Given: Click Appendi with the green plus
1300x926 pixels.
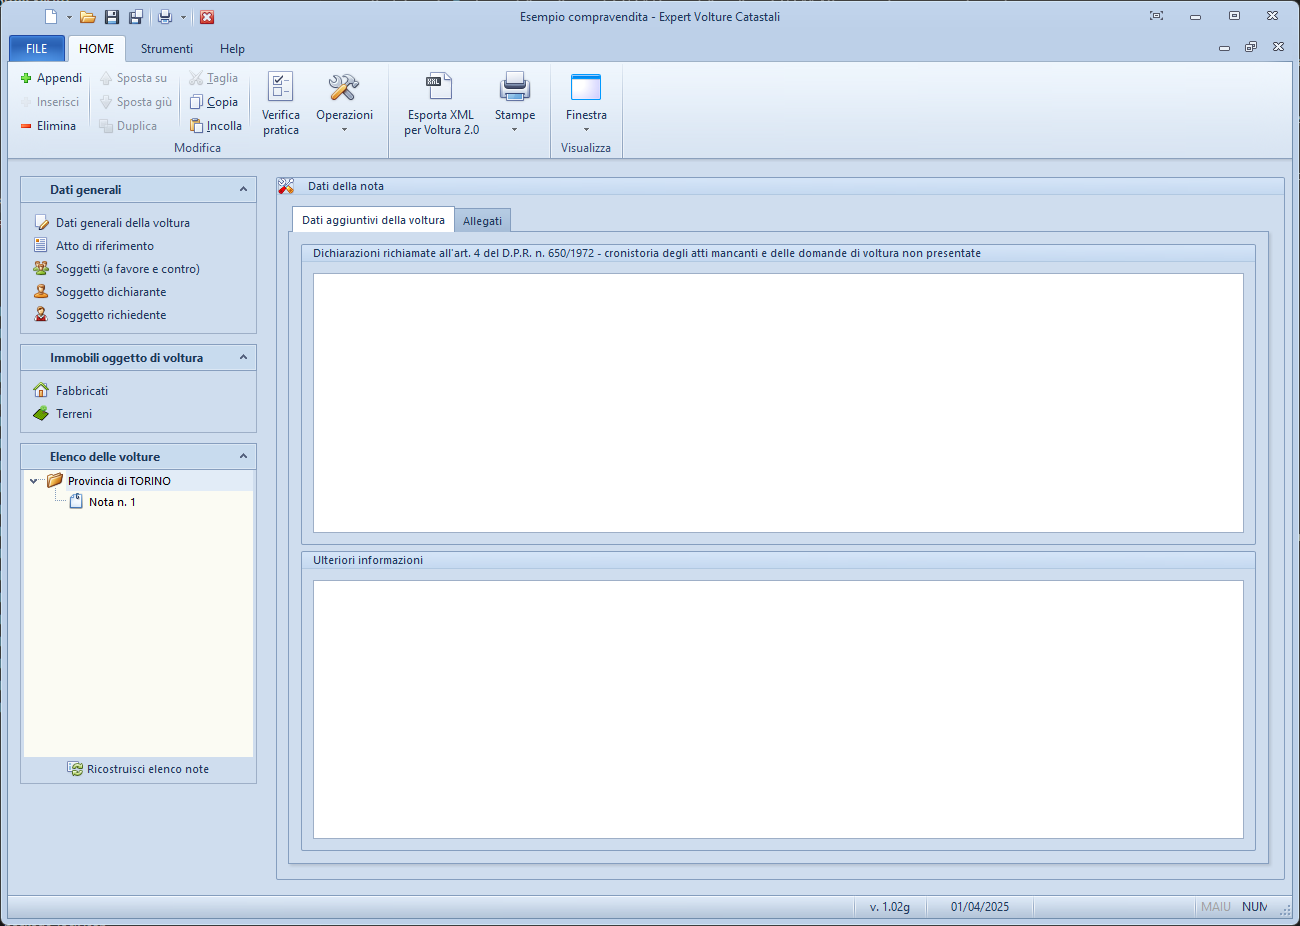Looking at the screenshot, I should 51,78.
